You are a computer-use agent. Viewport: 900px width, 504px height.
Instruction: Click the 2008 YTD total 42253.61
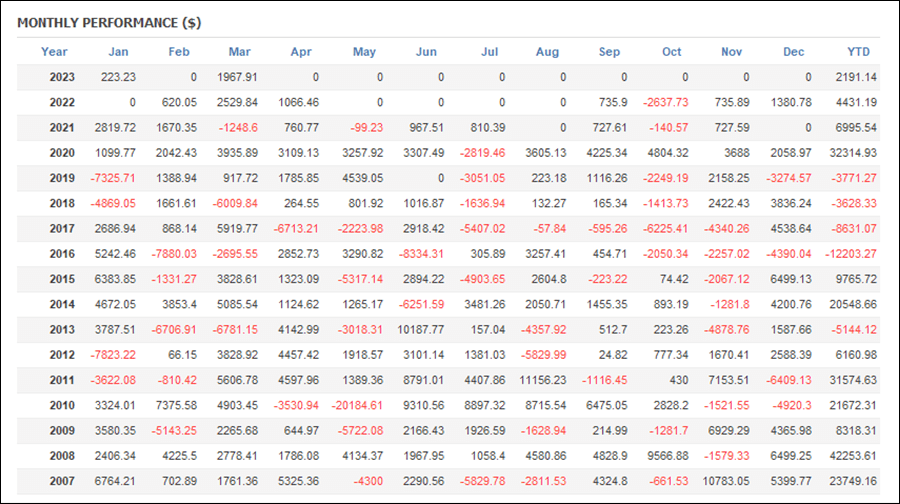[x=853, y=456]
